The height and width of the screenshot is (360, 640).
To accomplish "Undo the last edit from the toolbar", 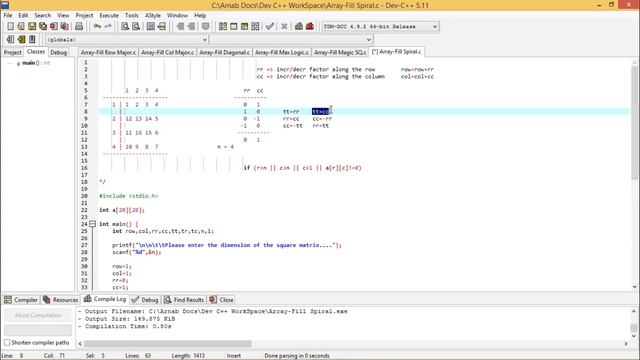I will pyautogui.click(x=97, y=27).
